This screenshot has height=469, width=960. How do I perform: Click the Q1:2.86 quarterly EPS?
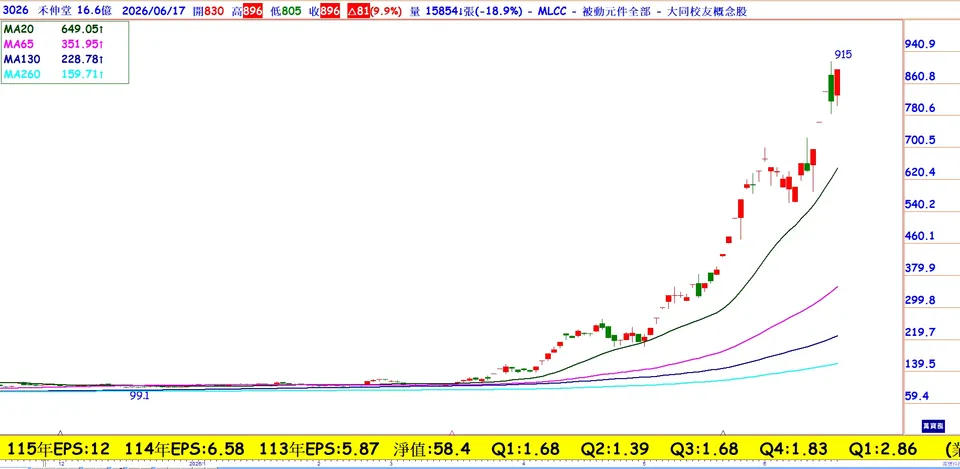[x=883, y=449]
